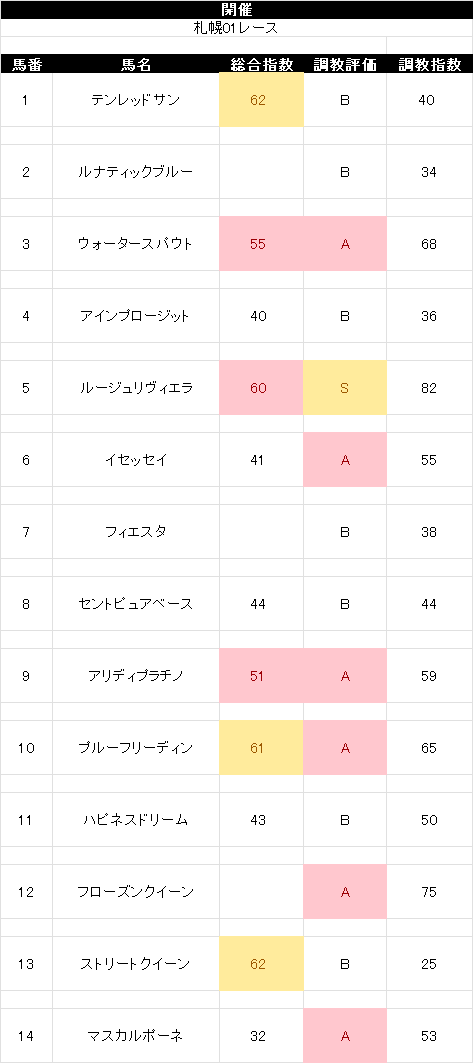Click the pink 55 index cell
Image resolution: width=473 pixels, height=1063 pixels.
pyautogui.click(x=261, y=244)
